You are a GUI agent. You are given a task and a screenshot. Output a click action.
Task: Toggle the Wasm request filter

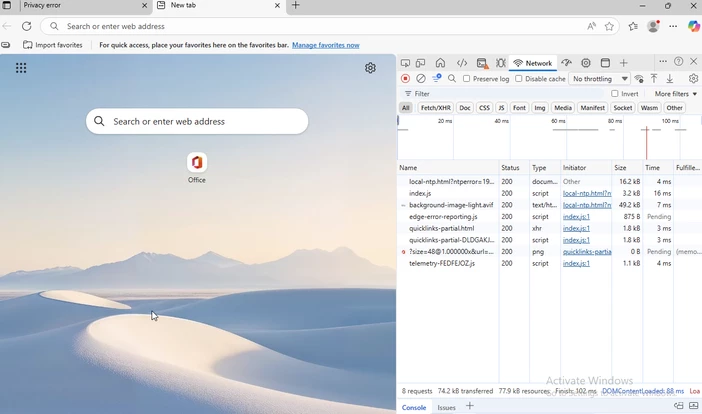(649, 108)
